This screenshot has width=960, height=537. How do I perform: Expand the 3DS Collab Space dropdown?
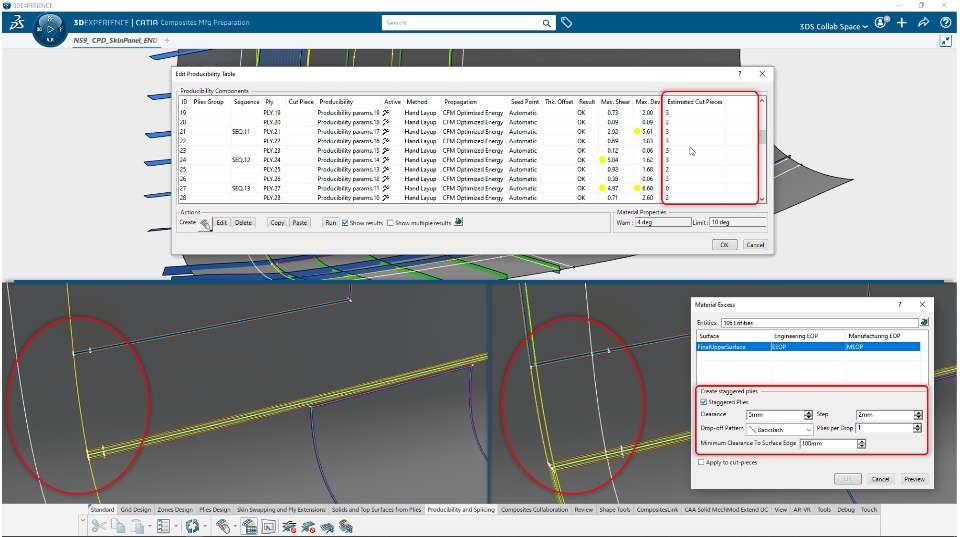(x=865, y=27)
